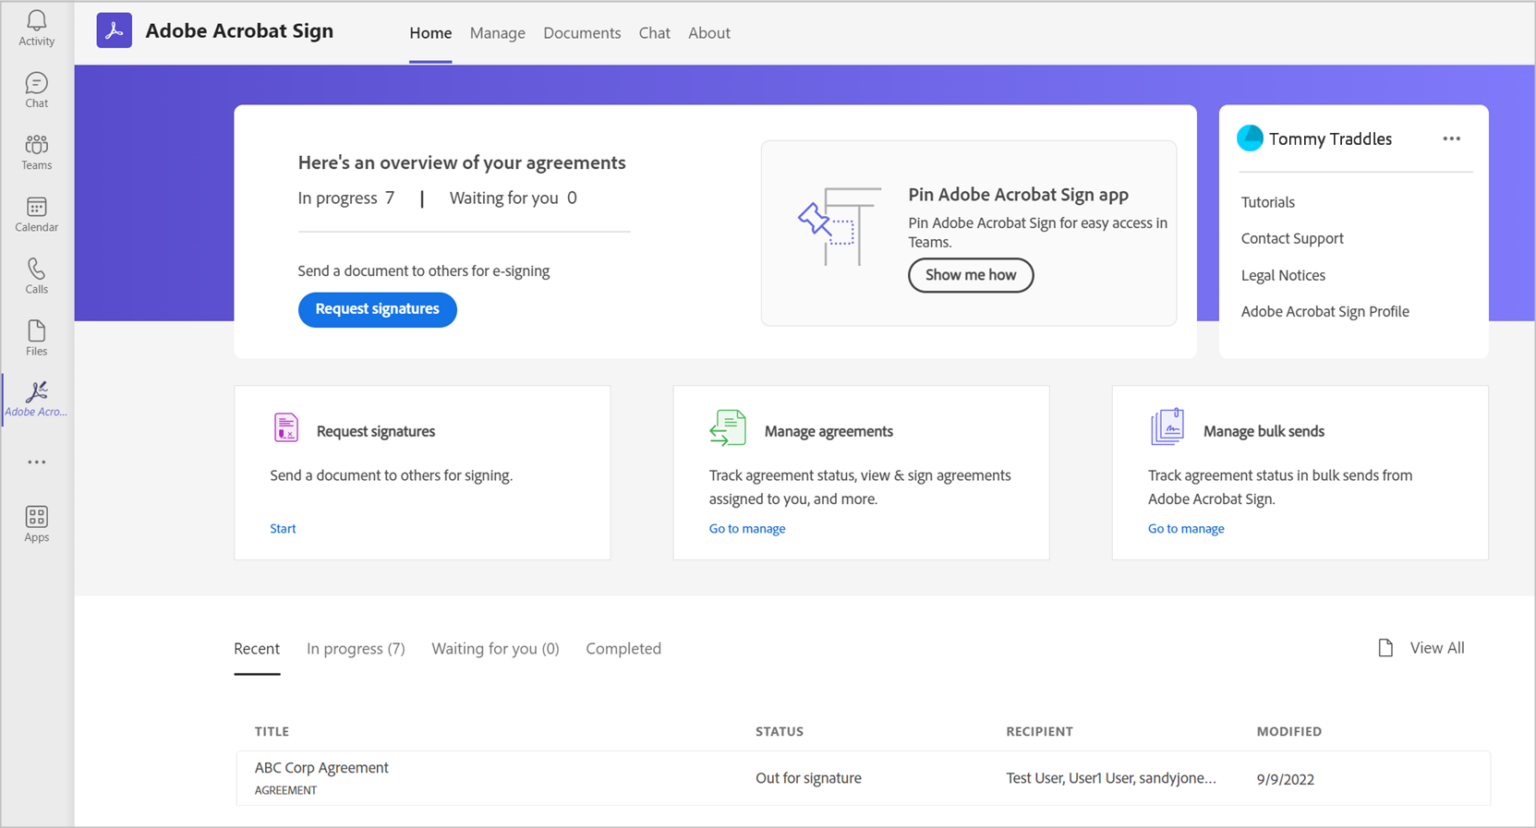1536x828 pixels.
Task: Open Tommy Traddles options via the ellipsis menu
Action: coord(1451,138)
